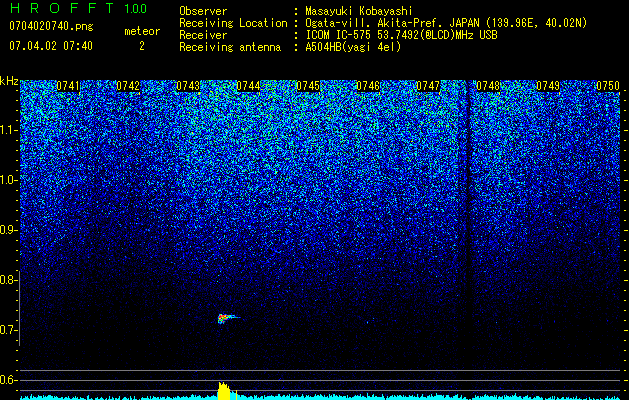Screen dimensions: 629x400
Task: Select the Ogata-vill. Akita-Pref. JAPAN location text
Action: point(446,23)
